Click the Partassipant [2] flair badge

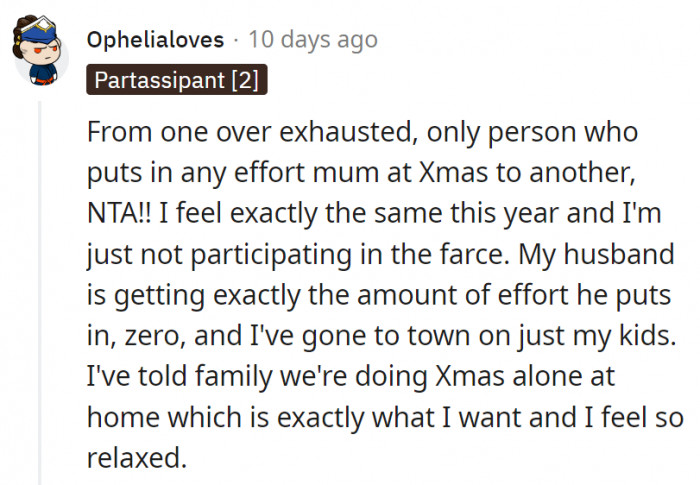click(x=174, y=80)
